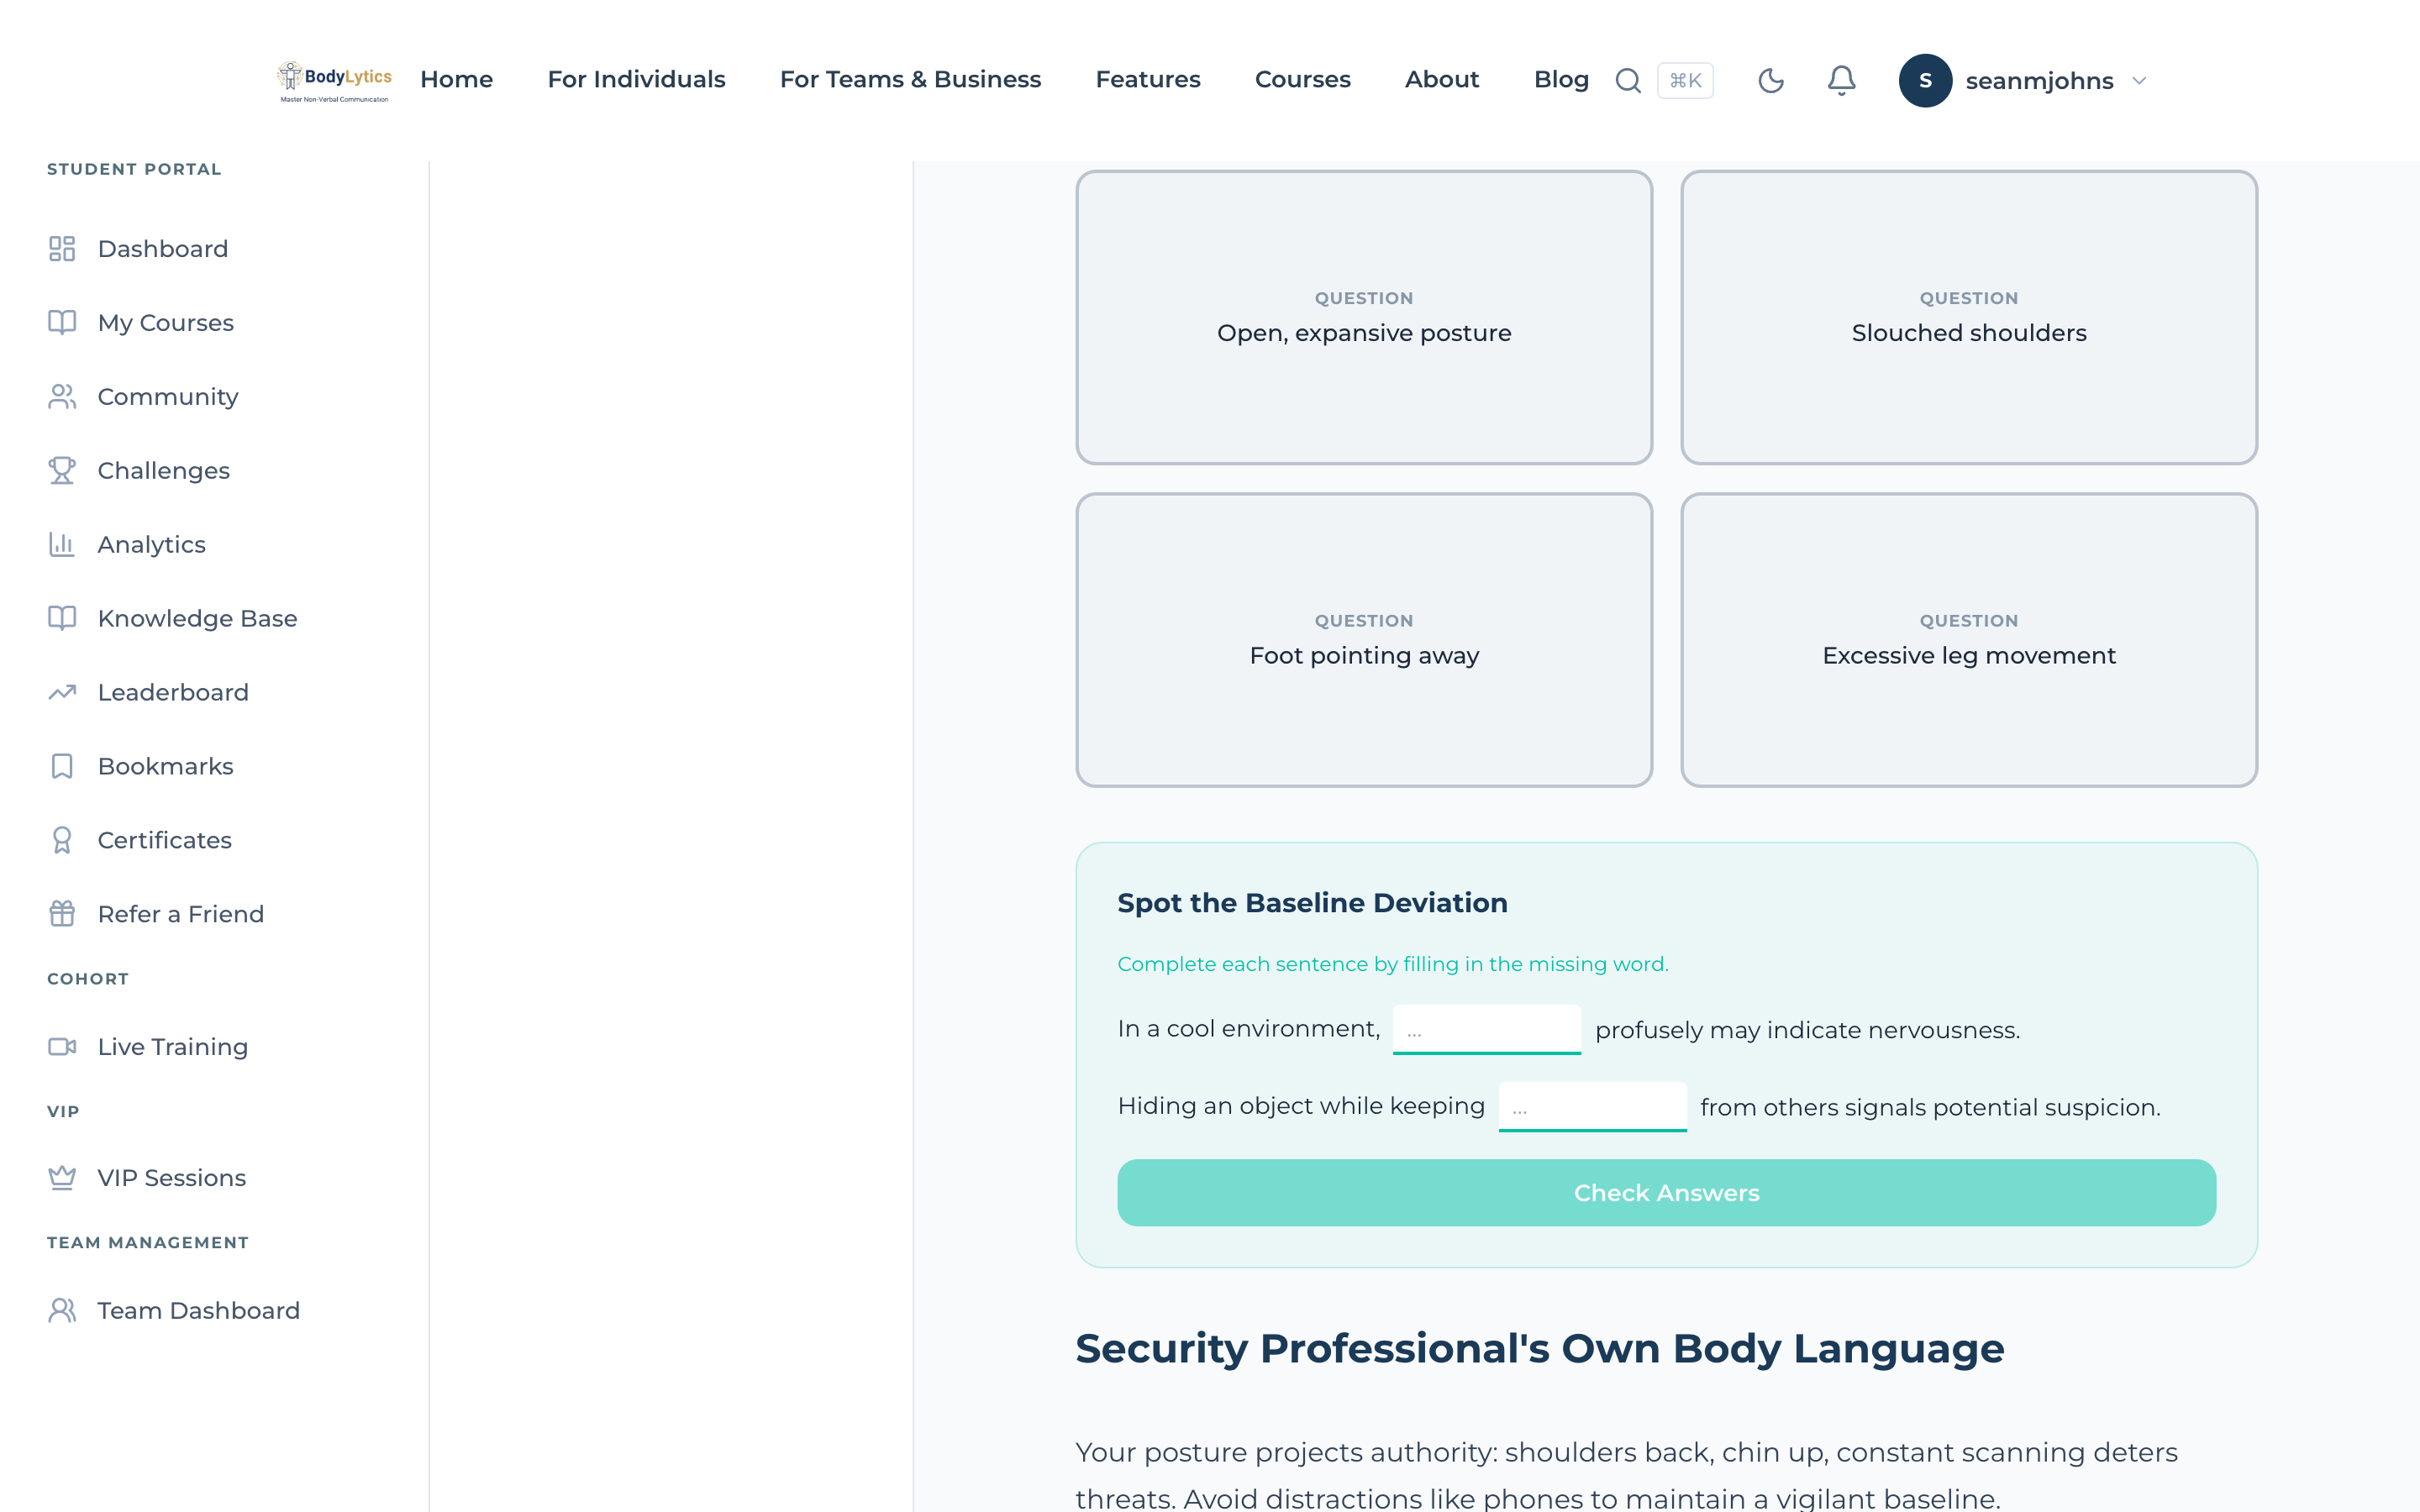Open Certificates sidebar label
Viewport: 2420px width, 1512px height.
pyautogui.click(x=165, y=840)
